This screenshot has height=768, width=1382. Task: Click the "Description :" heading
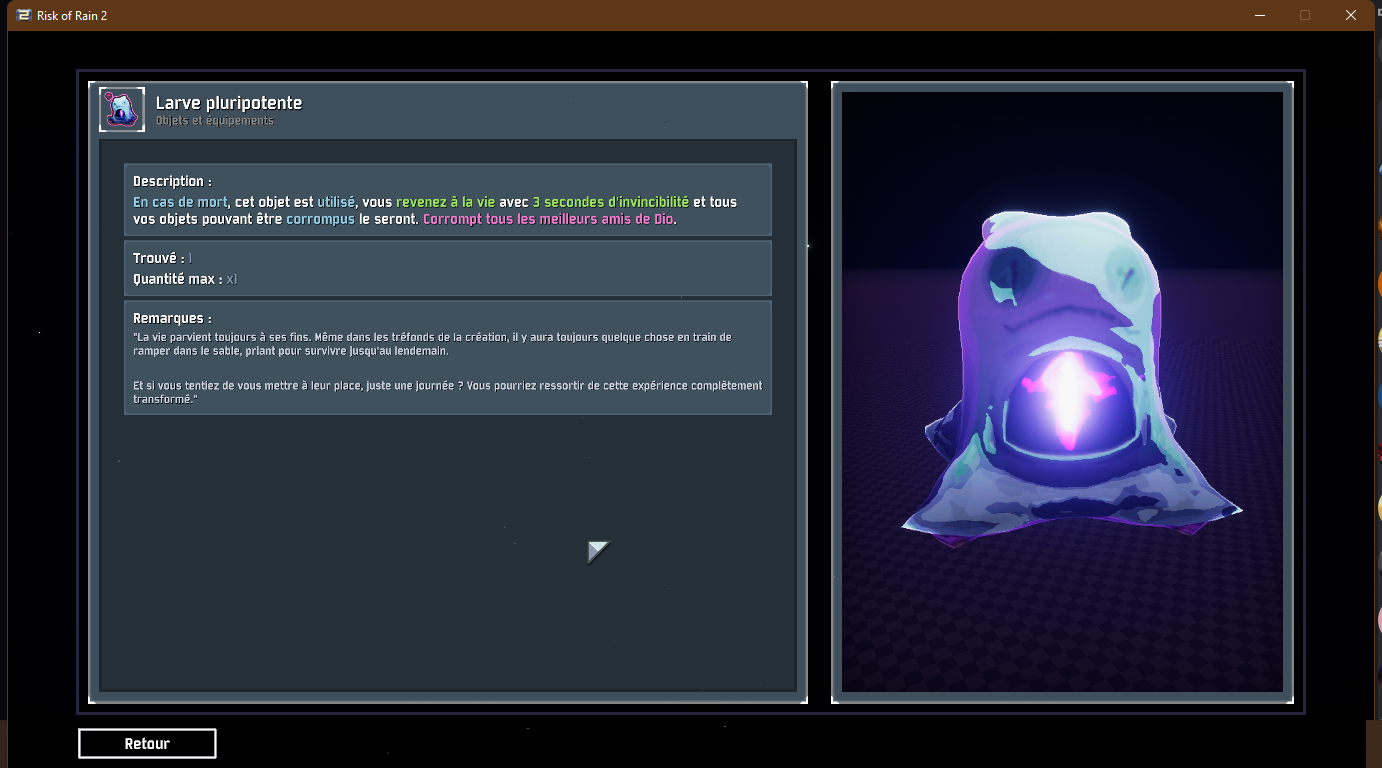(172, 182)
